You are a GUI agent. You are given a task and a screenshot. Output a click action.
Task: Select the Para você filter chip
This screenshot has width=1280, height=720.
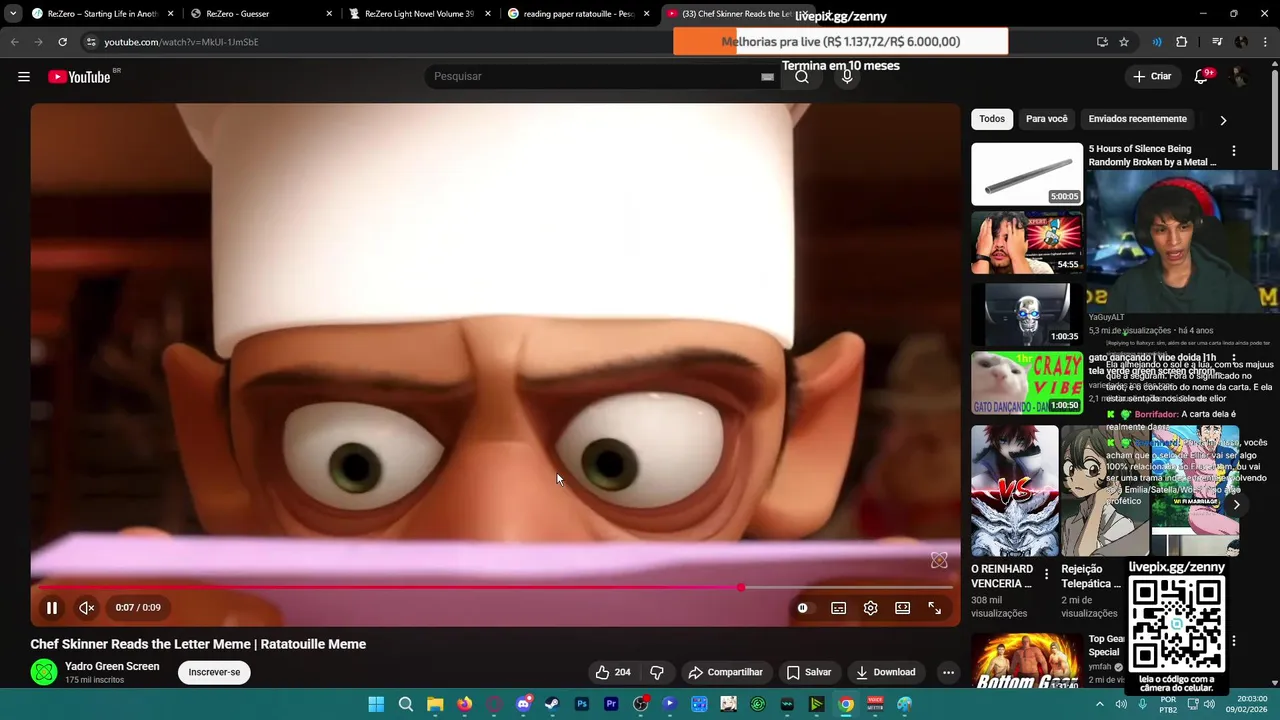1046,119
